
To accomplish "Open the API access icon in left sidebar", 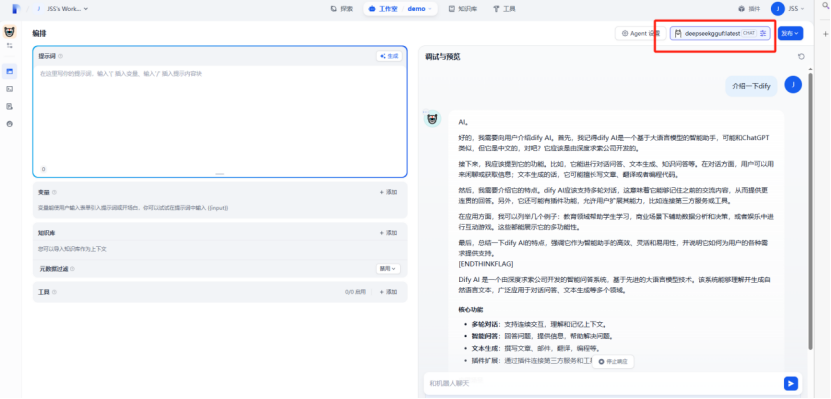I will coord(10,88).
